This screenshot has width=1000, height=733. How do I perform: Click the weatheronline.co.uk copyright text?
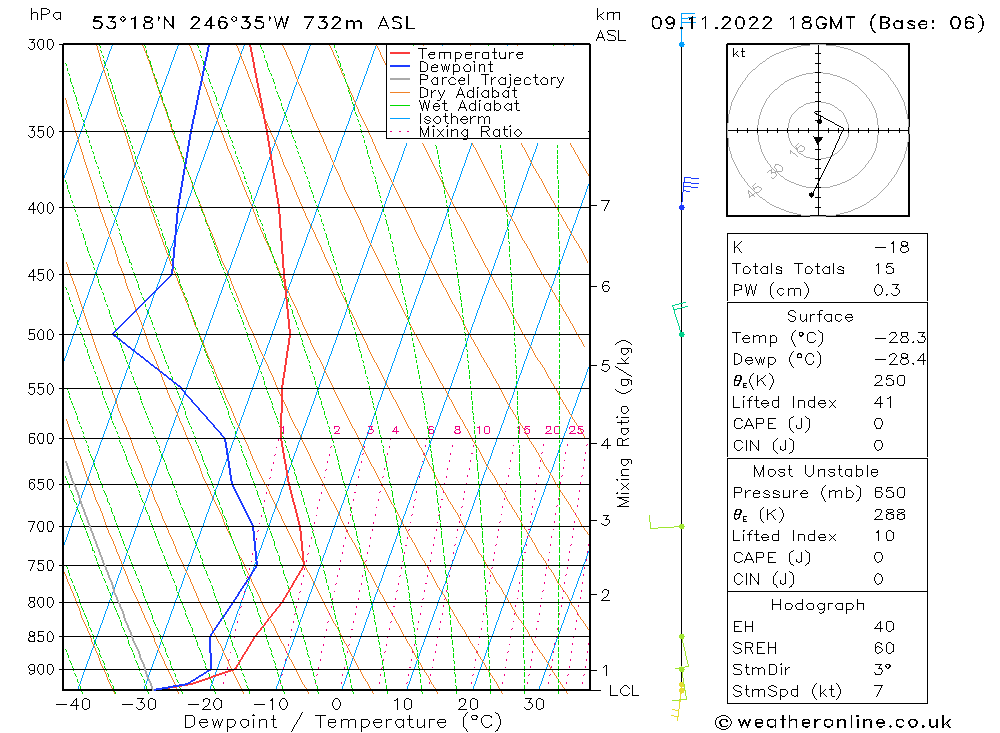pos(833,722)
